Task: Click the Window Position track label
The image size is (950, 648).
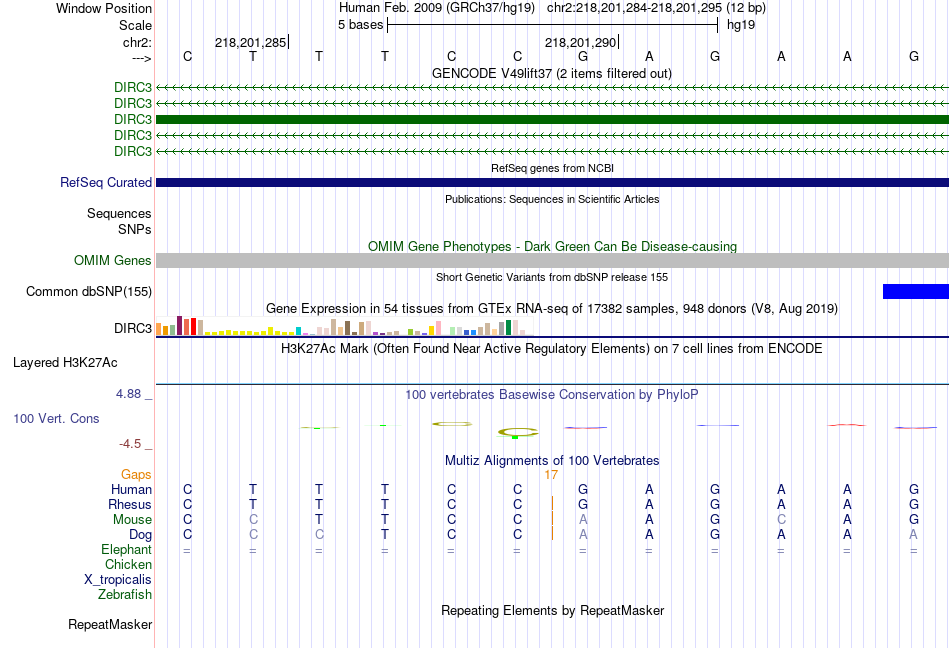Action: 104,8
